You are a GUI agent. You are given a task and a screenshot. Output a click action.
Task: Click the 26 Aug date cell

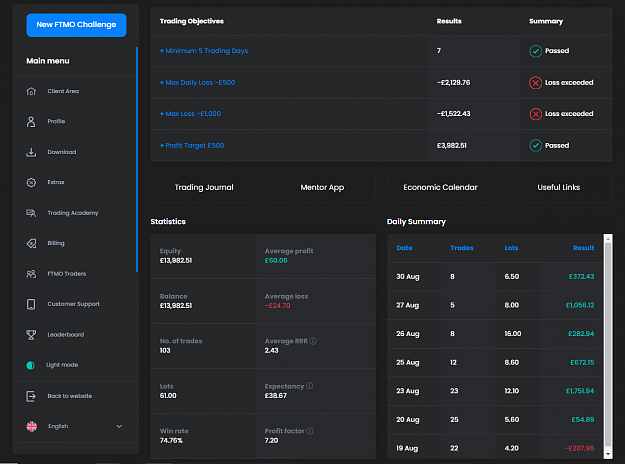408,334
